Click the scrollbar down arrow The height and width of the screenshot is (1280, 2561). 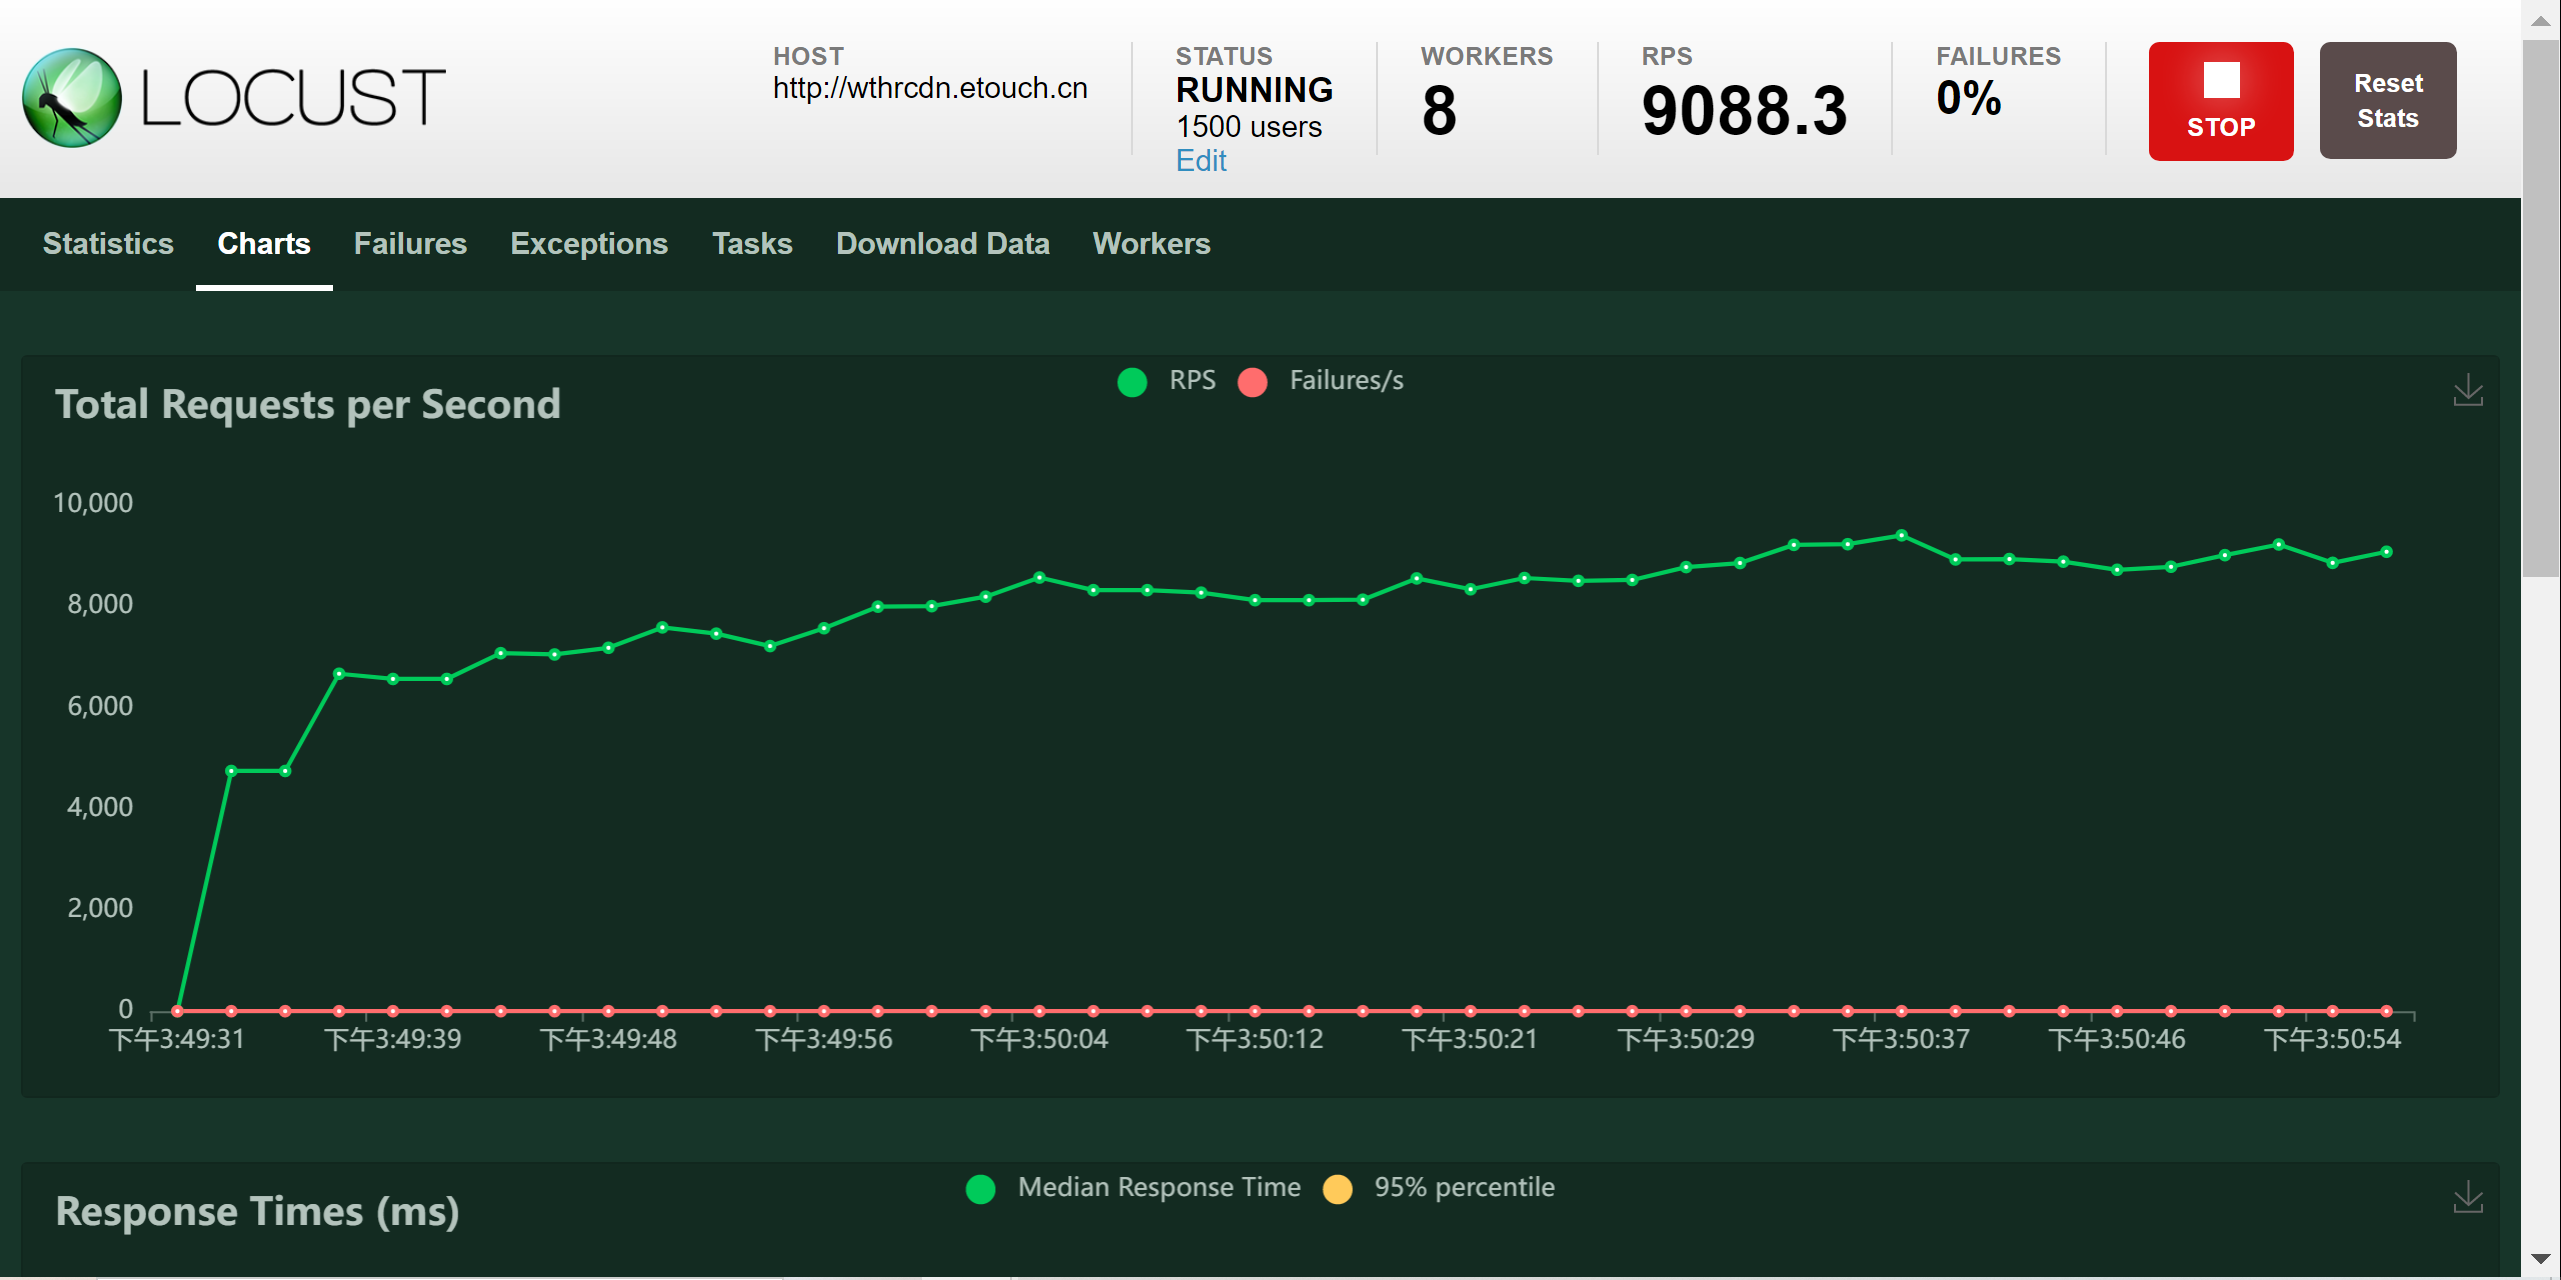click(x=2540, y=1259)
